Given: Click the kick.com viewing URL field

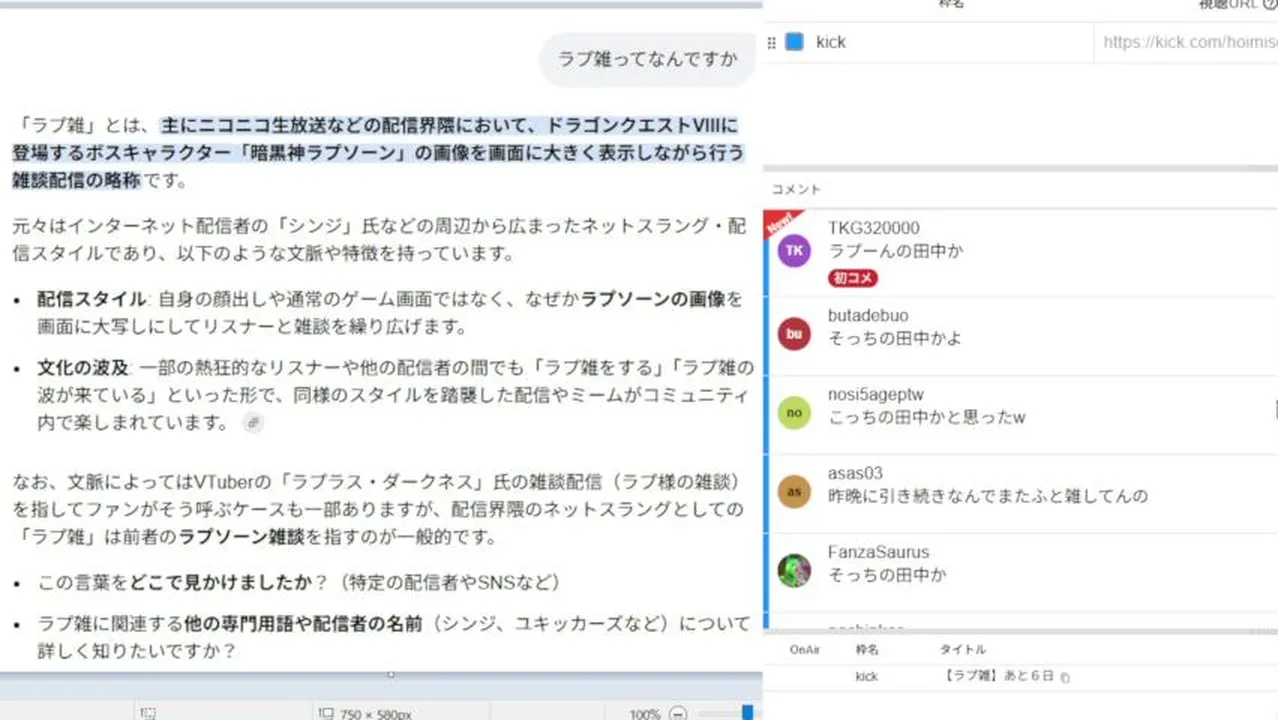Looking at the screenshot, I should (1187, 42).
